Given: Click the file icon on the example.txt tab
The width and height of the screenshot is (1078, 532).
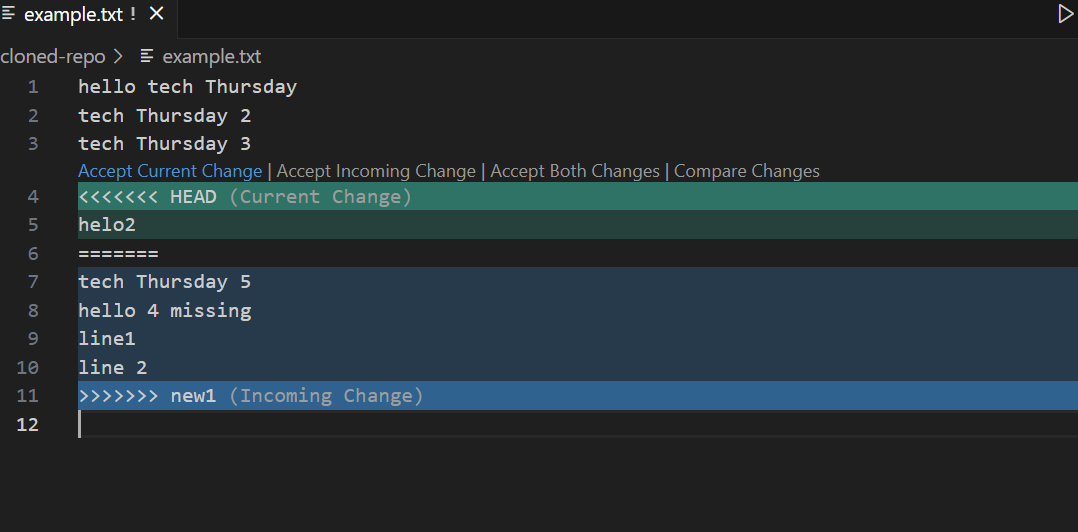Looking at the screenshot, I should tap(9, 14).
